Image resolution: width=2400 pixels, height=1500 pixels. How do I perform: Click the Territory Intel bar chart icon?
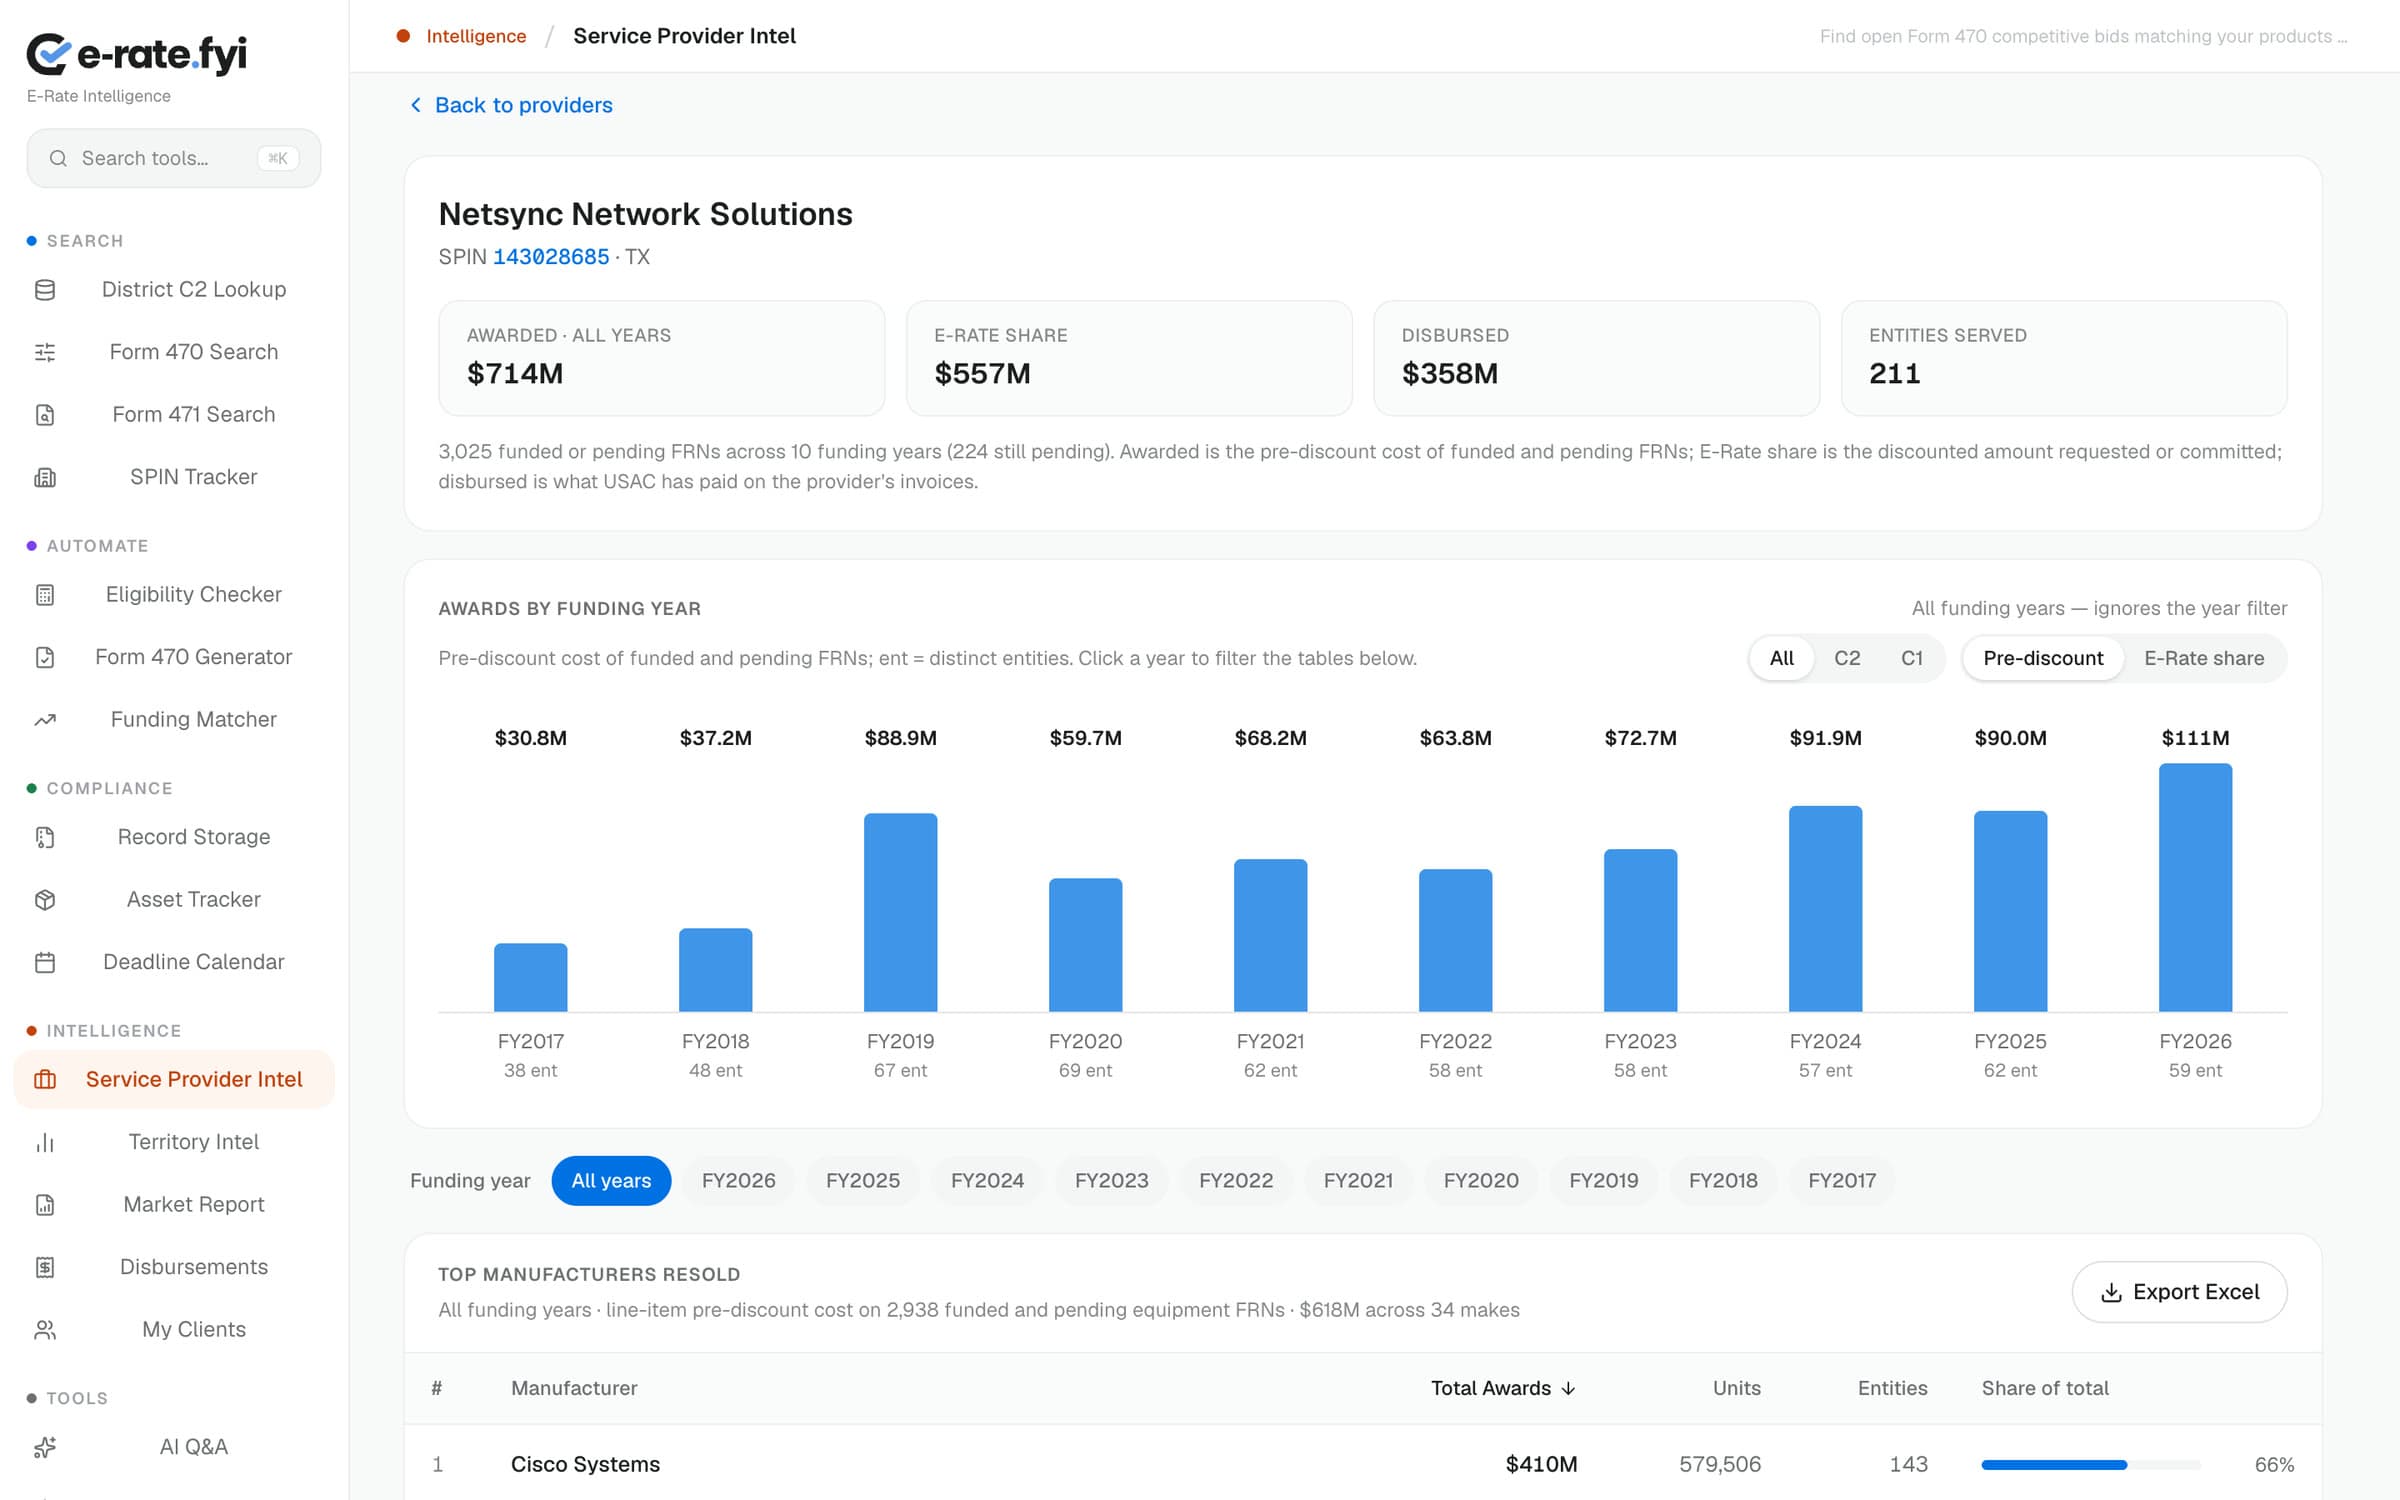45,1142
